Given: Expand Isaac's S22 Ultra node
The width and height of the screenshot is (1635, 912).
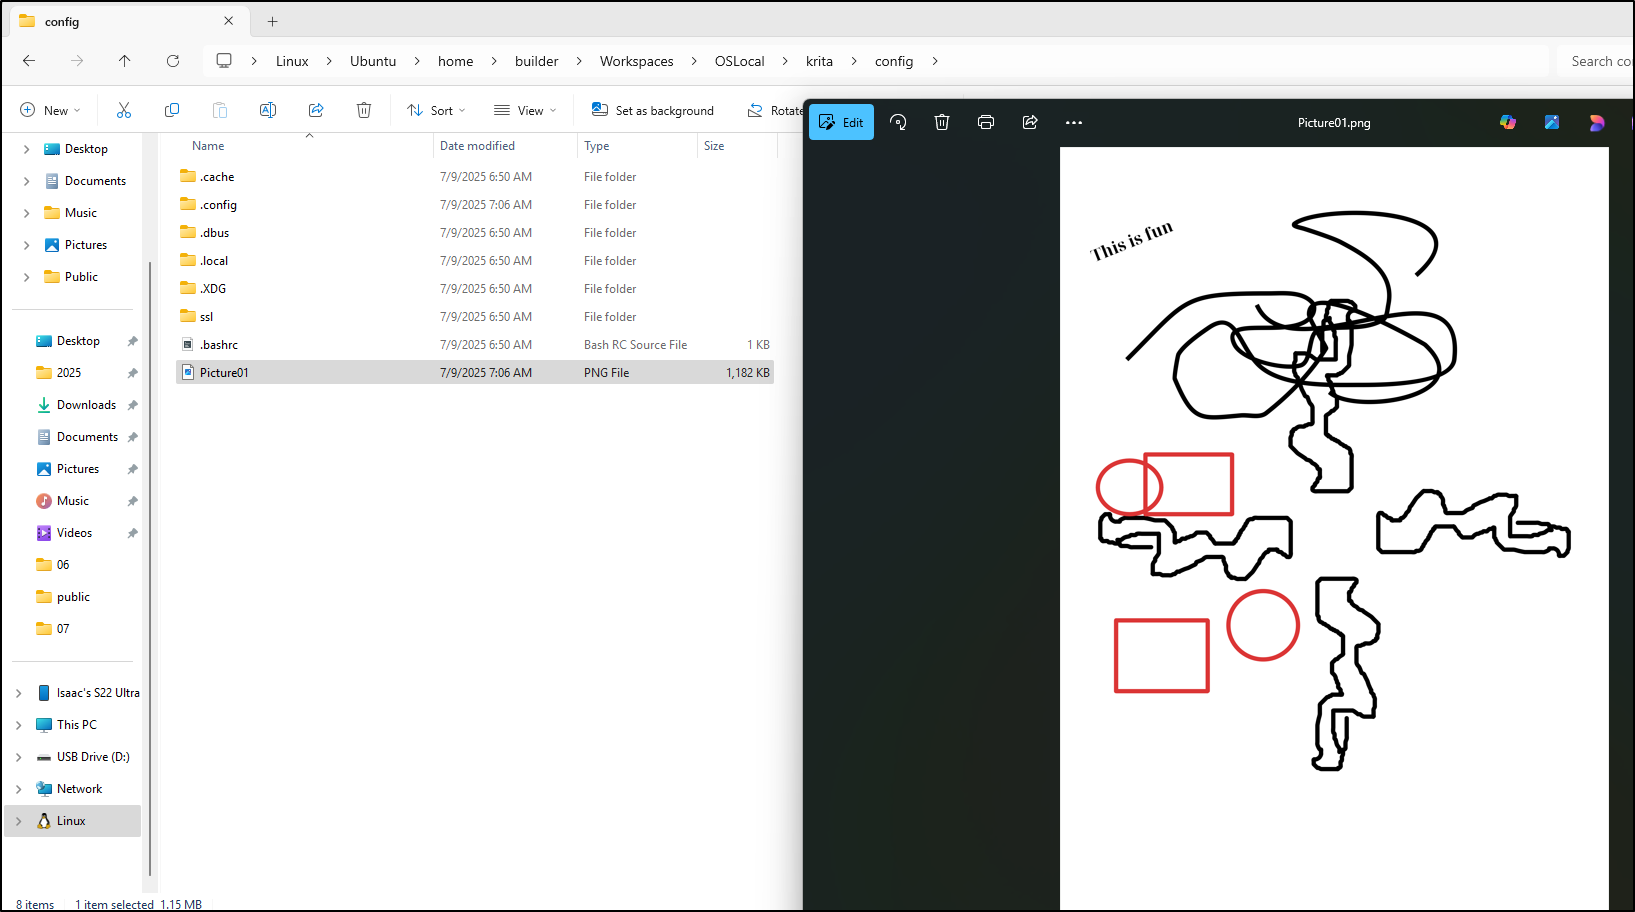Looking at the screenshot, I should click(x=18, y=693).
